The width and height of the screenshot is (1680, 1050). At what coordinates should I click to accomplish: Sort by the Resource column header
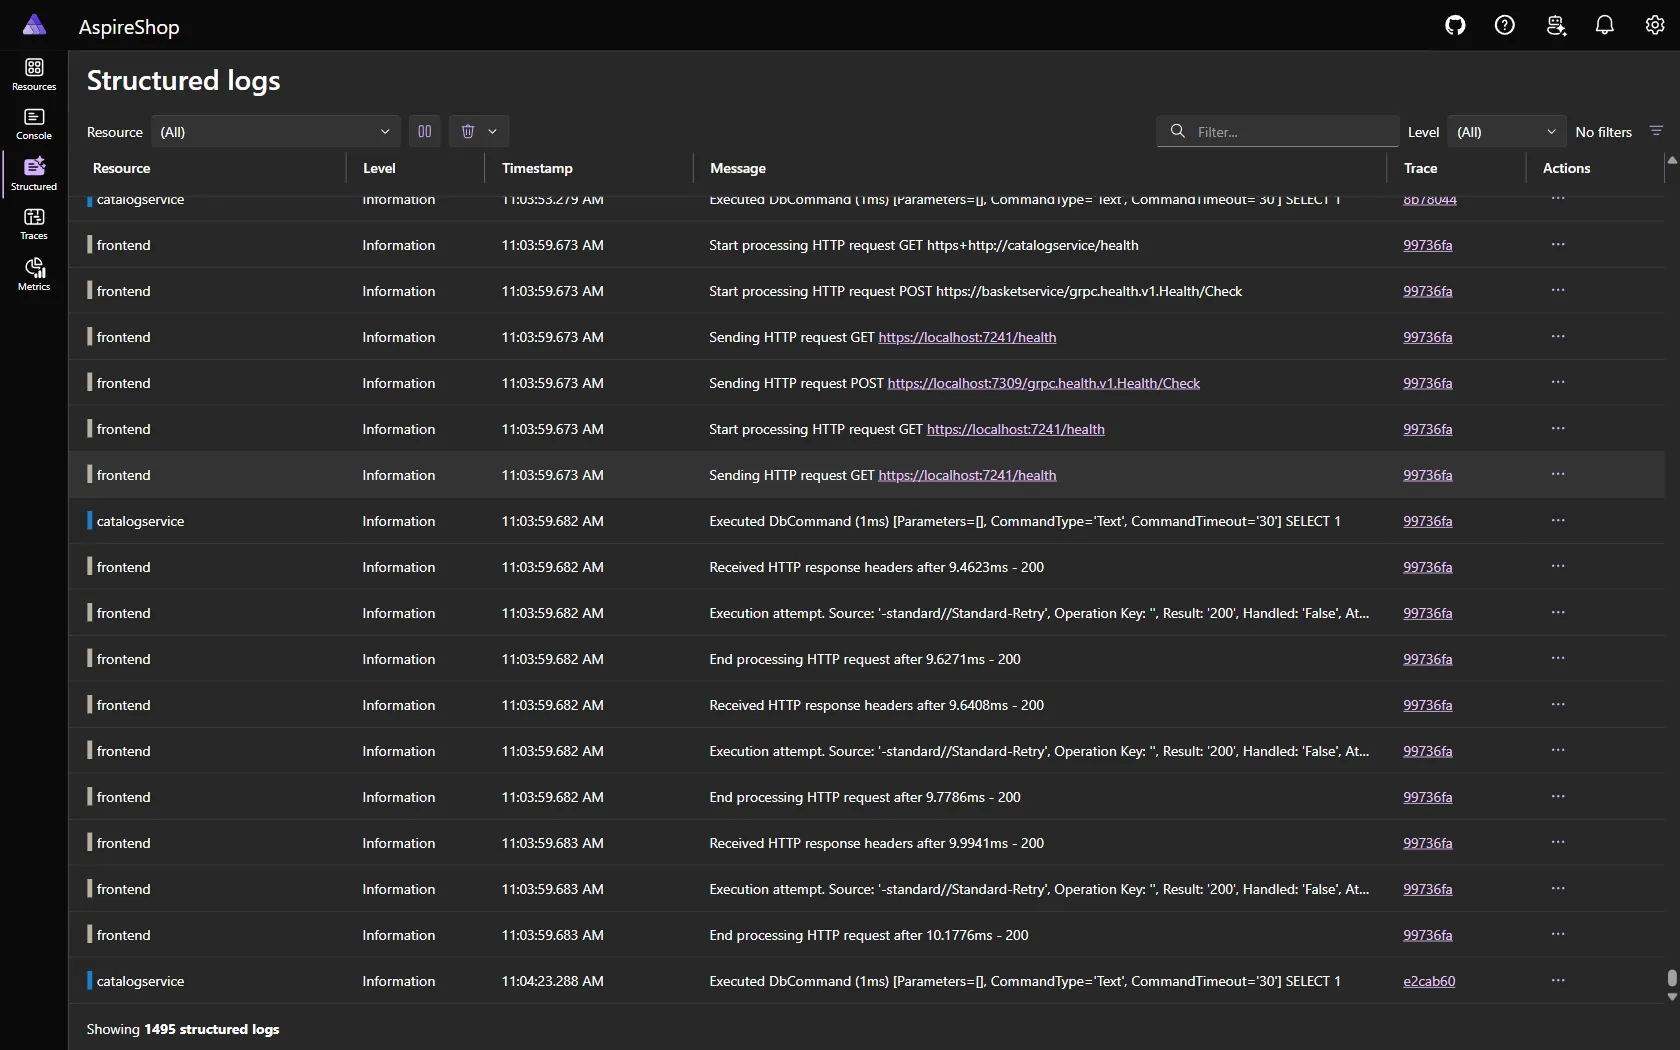(x=122, y=168)
